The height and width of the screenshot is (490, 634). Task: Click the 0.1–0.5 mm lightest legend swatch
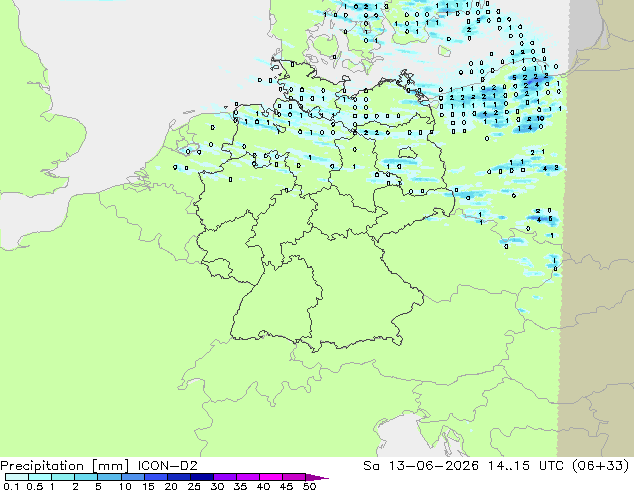[x=17, y=477]
